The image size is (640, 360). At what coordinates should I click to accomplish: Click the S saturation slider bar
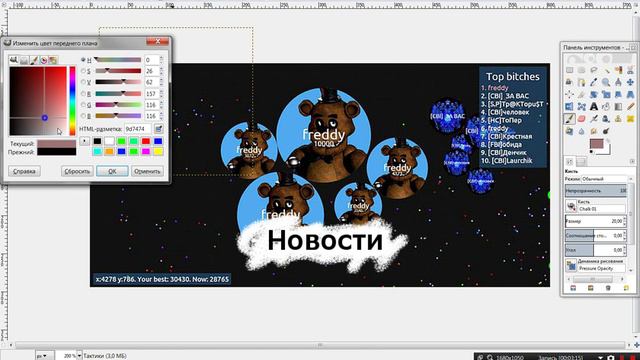tap(118, 71)
